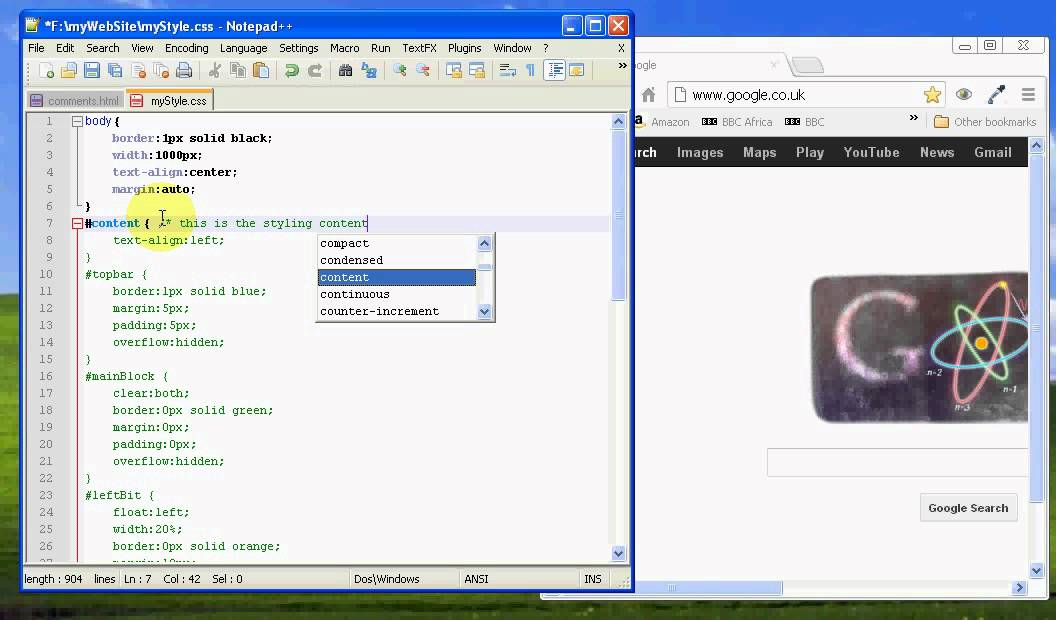
Task: Click autocomplete list scroll down arrow
Action: click(x=484, y=312)
